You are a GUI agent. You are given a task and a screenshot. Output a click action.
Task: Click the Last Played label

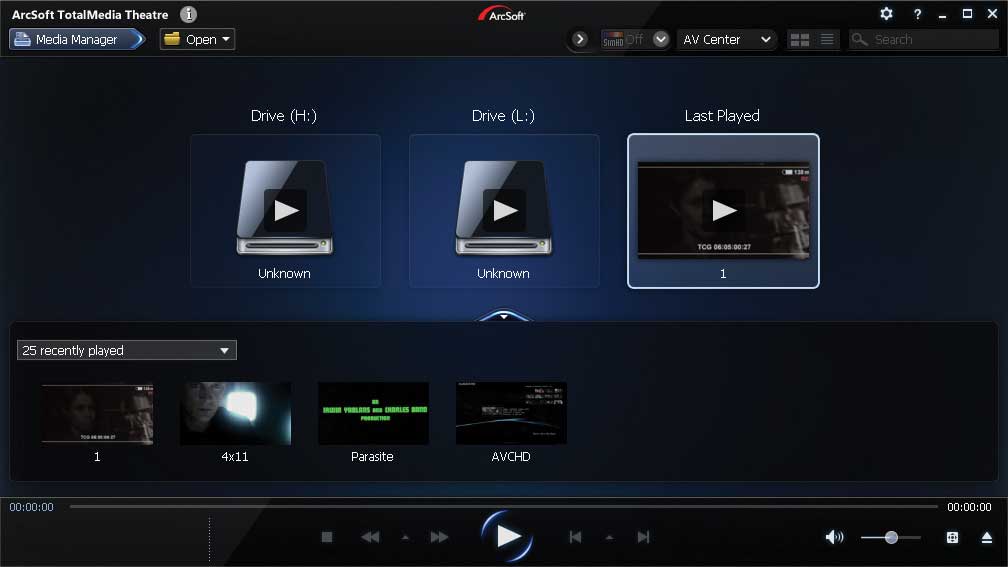[x=722, y=116]
